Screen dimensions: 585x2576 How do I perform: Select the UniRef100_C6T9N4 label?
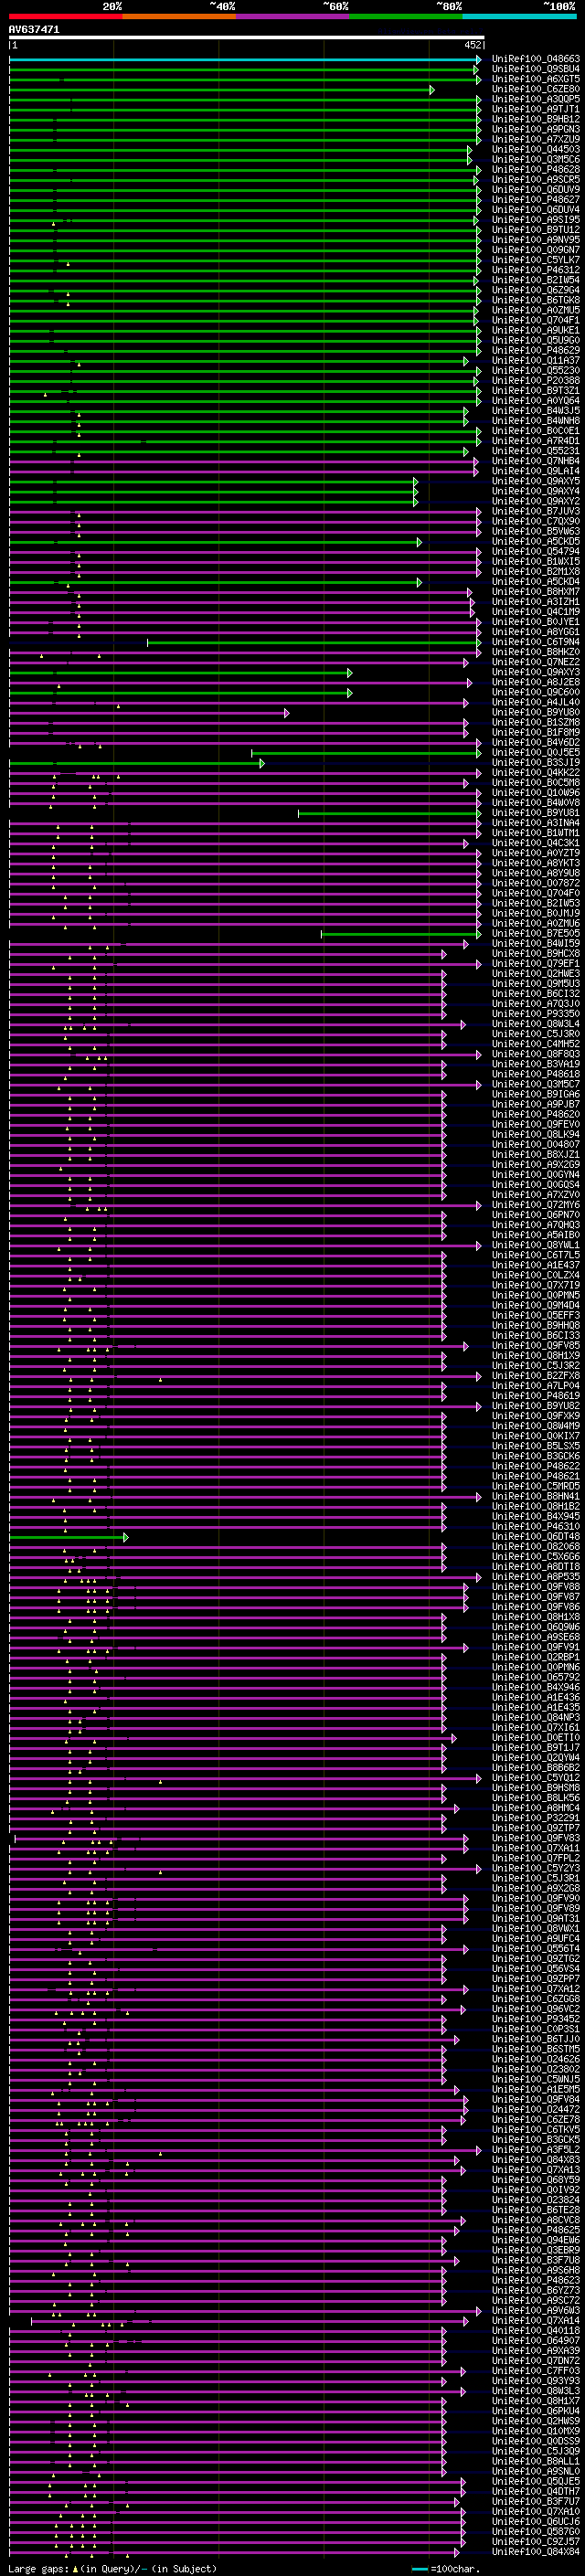535,642
